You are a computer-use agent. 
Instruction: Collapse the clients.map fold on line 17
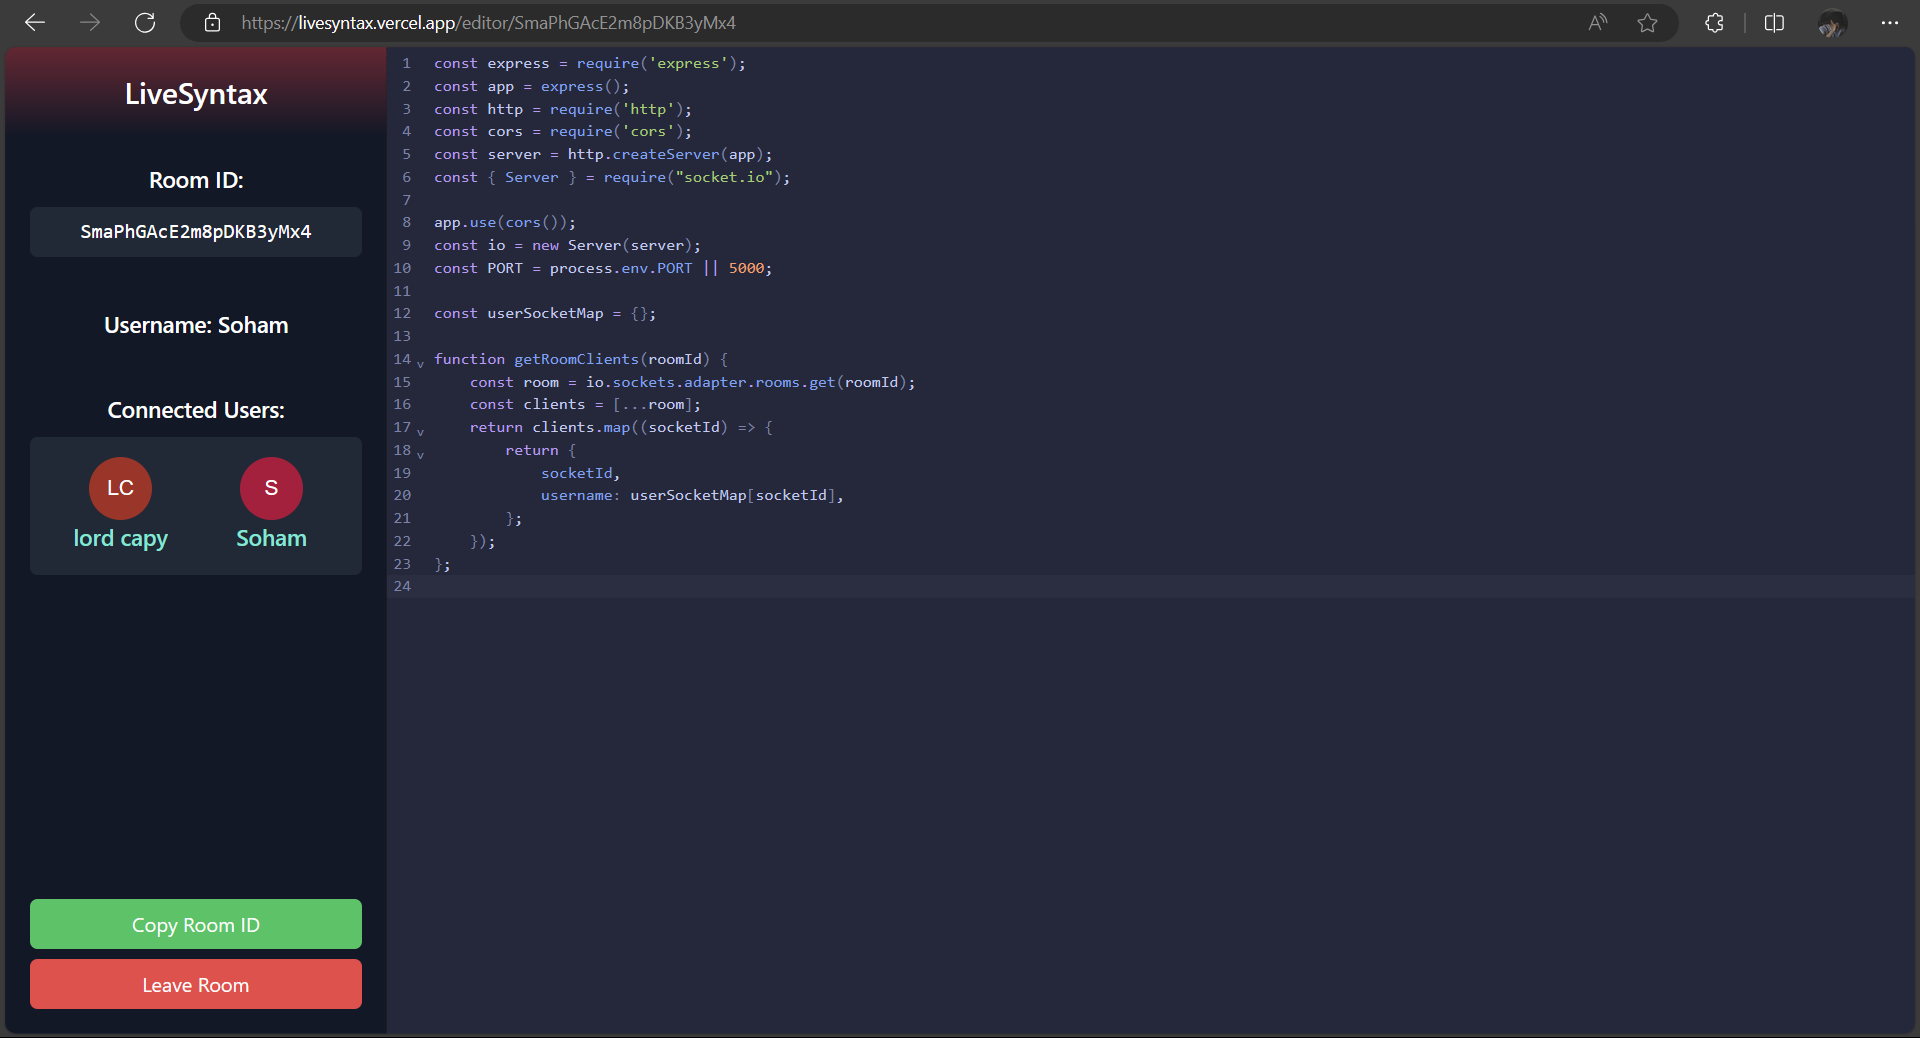[420, 431]
